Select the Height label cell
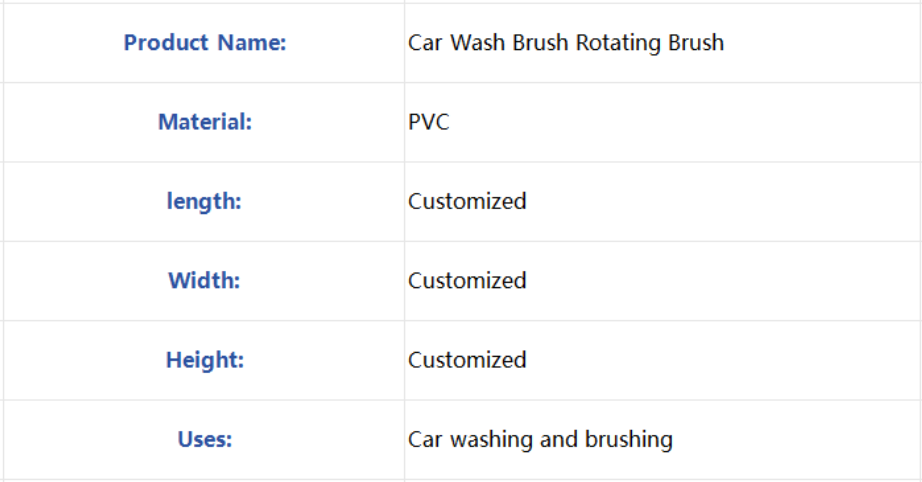 [x=204, y=360]
